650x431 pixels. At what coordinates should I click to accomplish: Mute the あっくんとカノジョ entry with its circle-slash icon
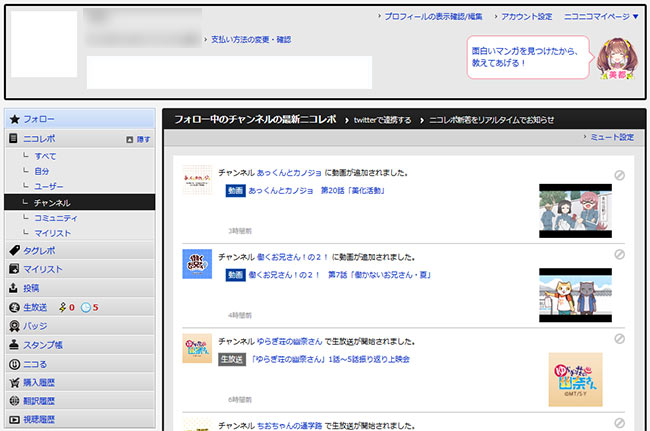click(619, 175)
